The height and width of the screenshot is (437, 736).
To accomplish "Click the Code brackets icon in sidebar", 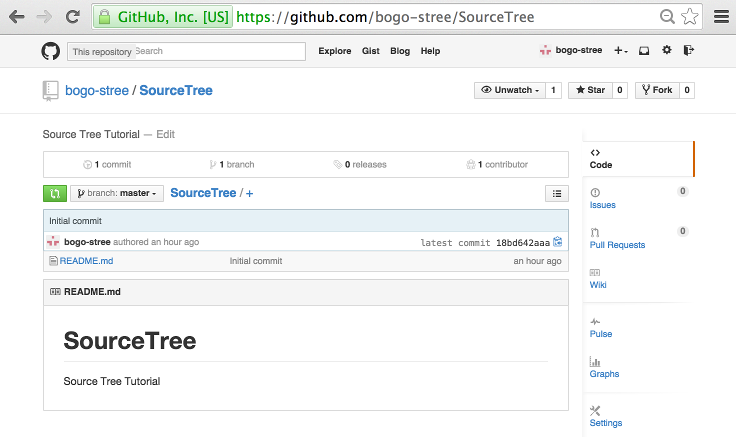I will coord(595,153).
